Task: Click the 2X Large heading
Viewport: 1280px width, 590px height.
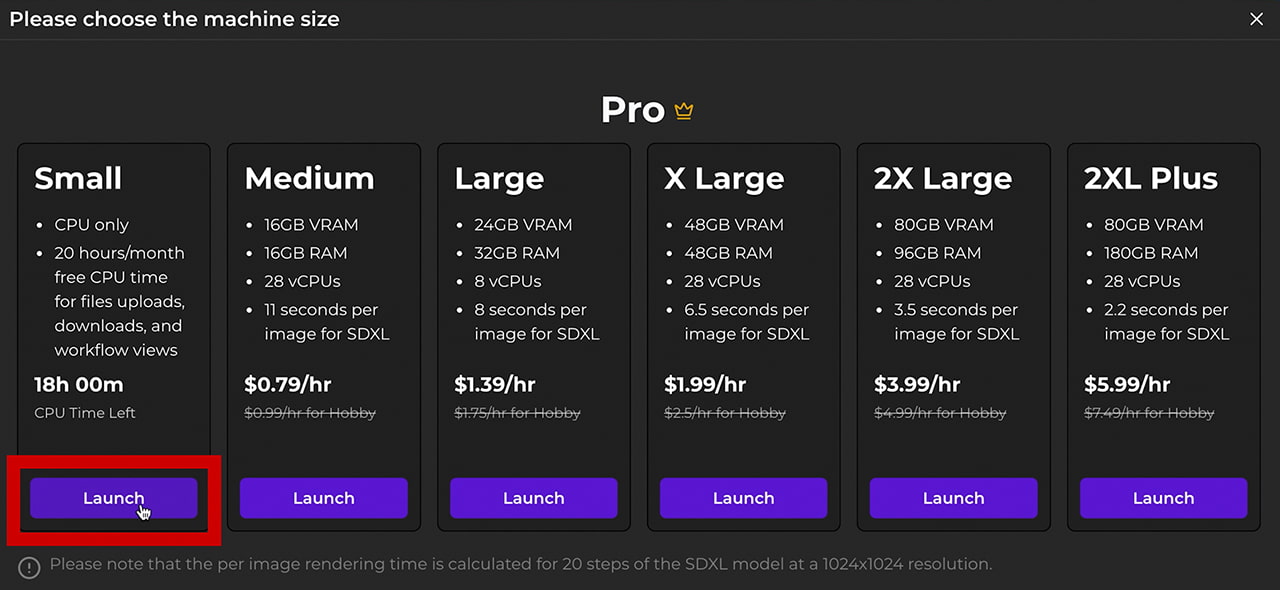Action: tap(943, 178)
